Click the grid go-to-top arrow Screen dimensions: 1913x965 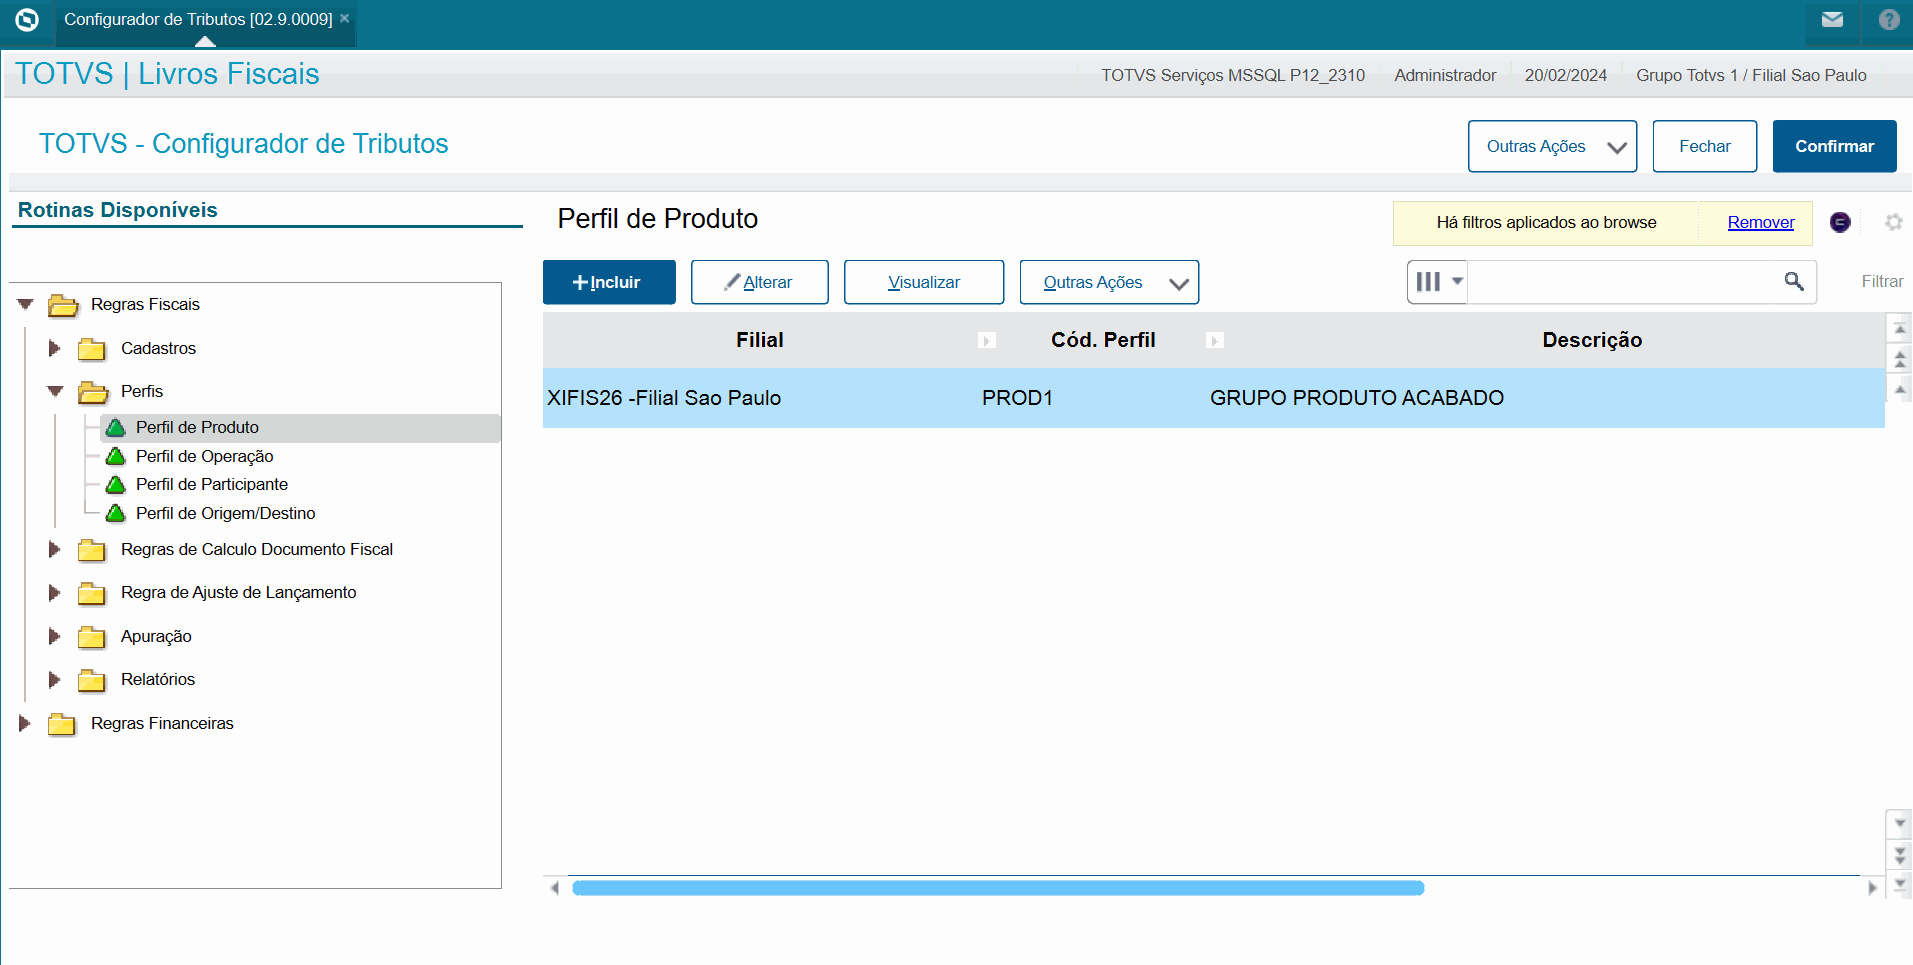pyautogui.click(x=1900, y=328)
